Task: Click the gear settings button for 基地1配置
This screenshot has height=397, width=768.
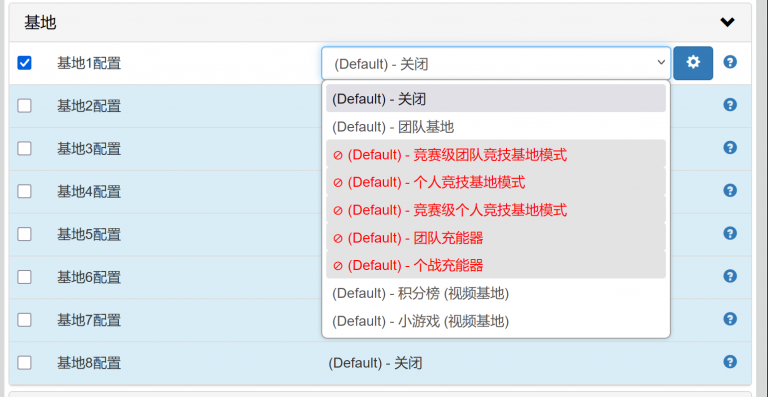Action: pos(693,63)
